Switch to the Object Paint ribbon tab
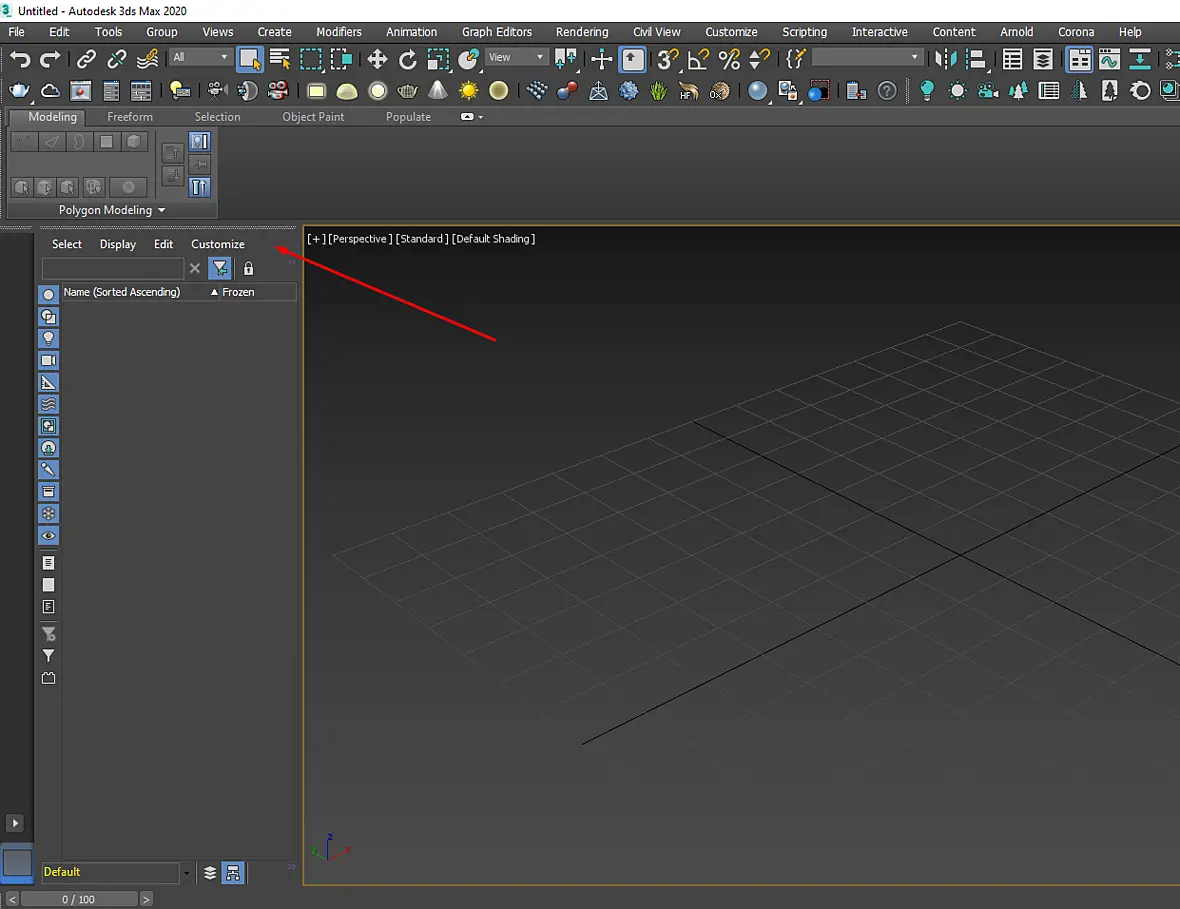The image size is (1180, 909). point(313,117)
